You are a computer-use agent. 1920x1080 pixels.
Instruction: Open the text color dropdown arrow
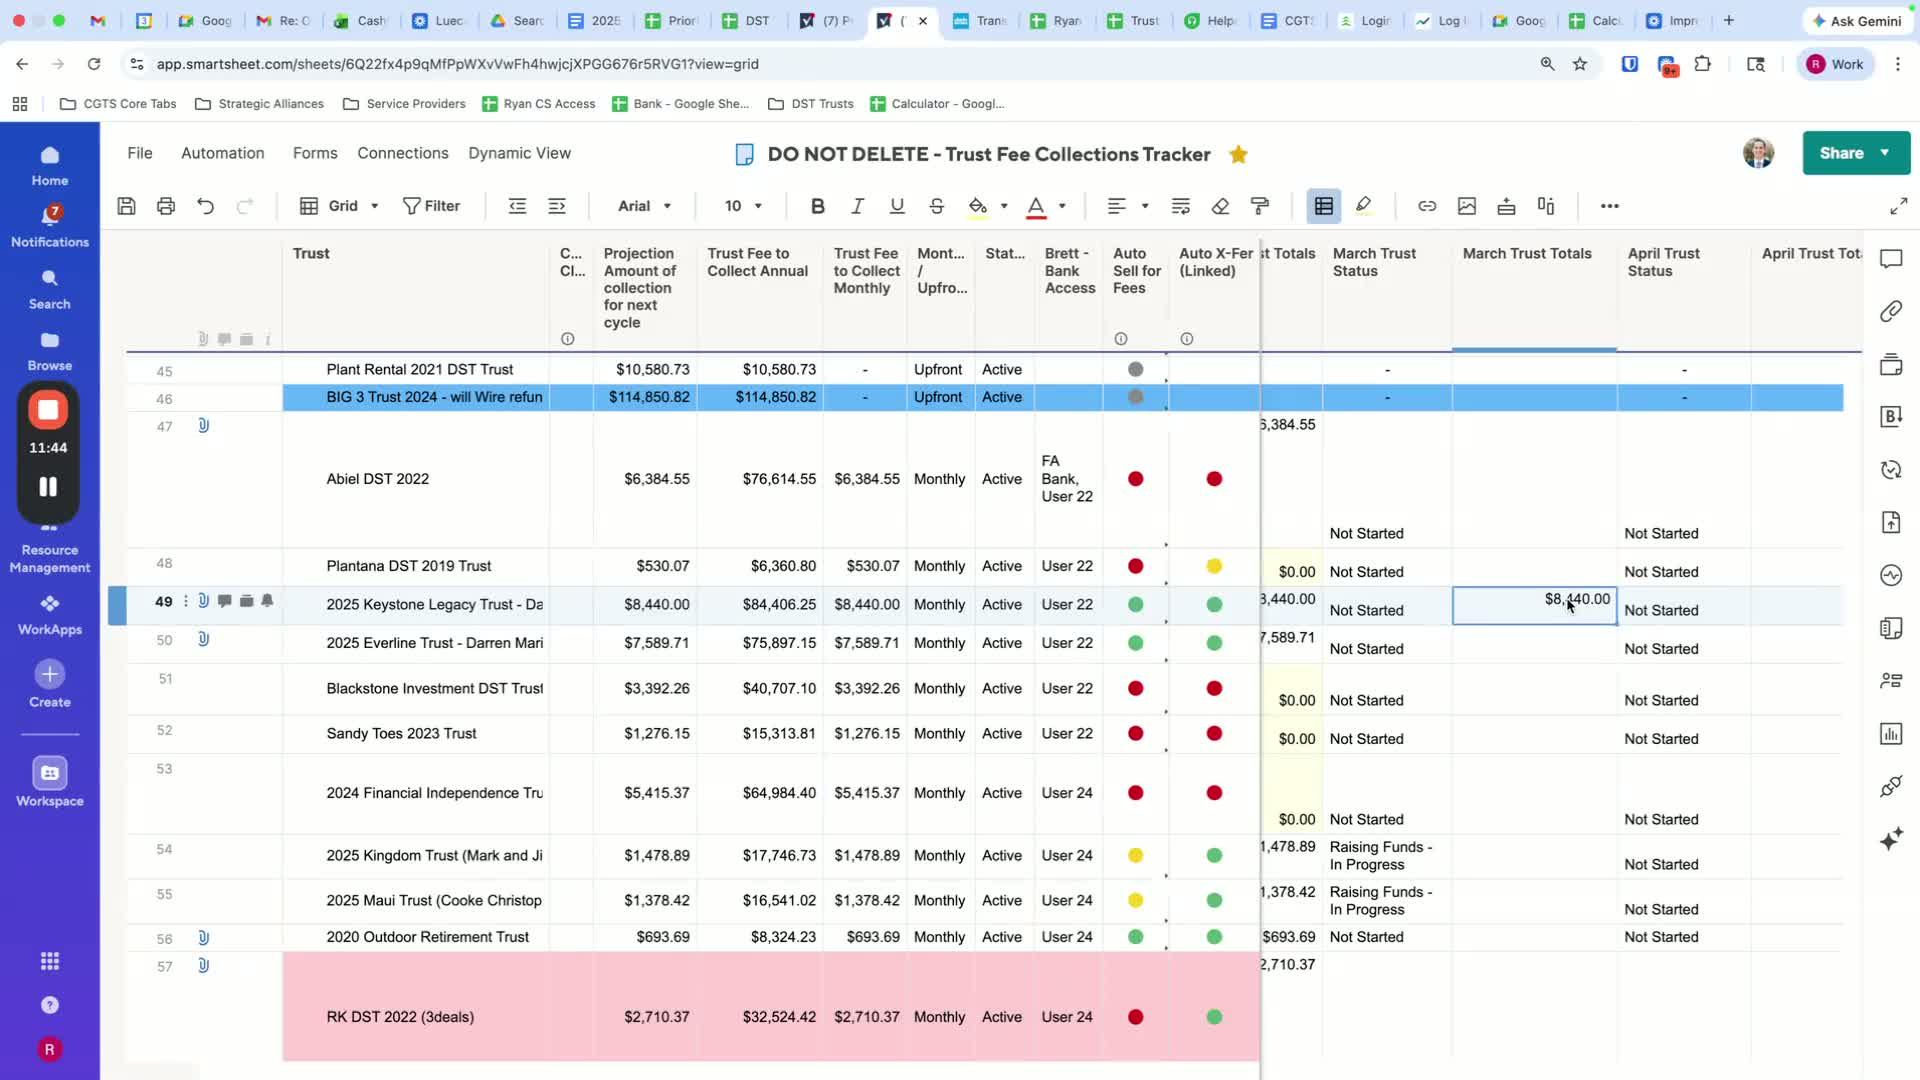[x=1062, y=206]
